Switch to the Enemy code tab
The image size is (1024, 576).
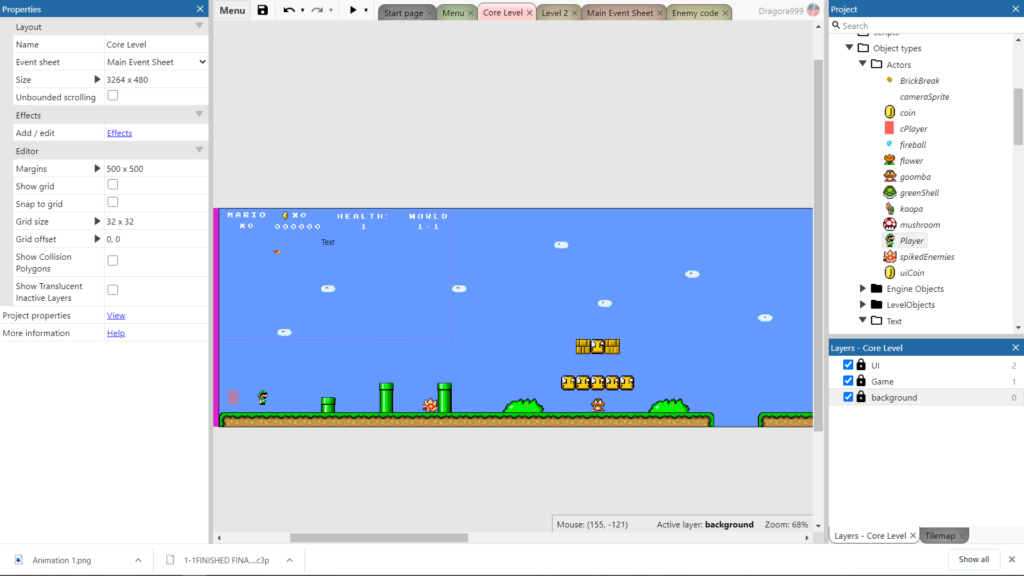(x=695, y=13)
